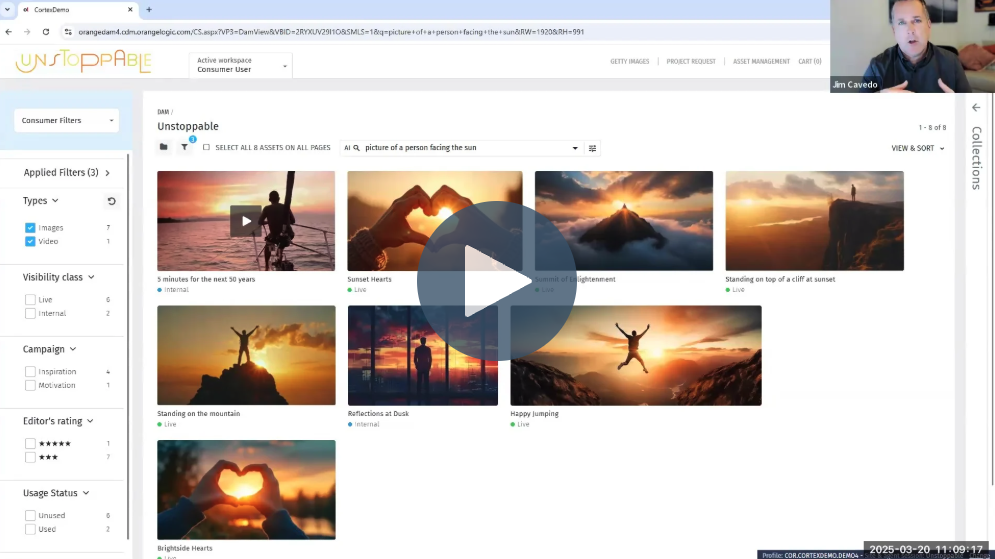Image resolution: width=995 pixels, height=559 pixels.
Task: Expand the View & Sort menu
Action: [917, 148]
